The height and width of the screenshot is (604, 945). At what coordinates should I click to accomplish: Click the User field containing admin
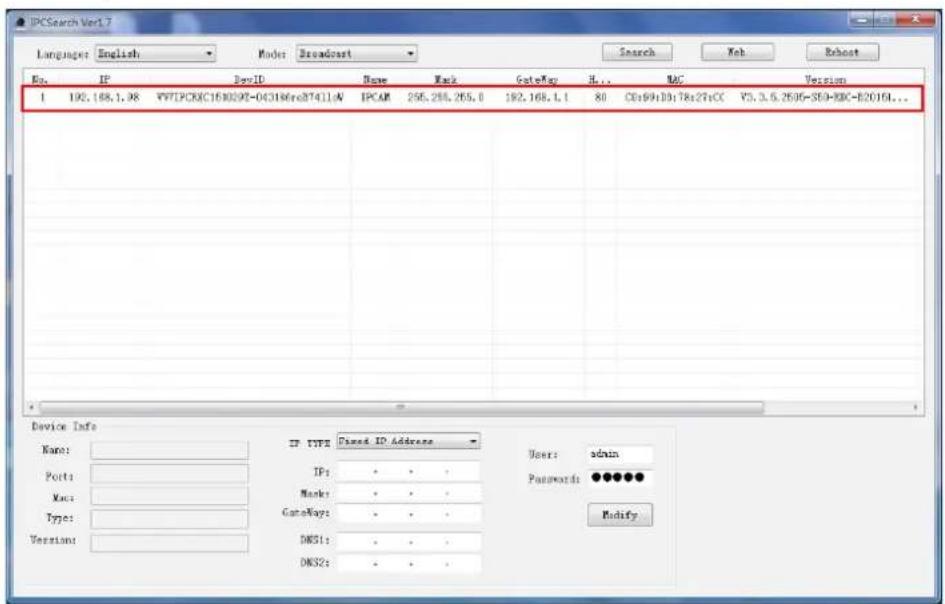coord(620,454)
